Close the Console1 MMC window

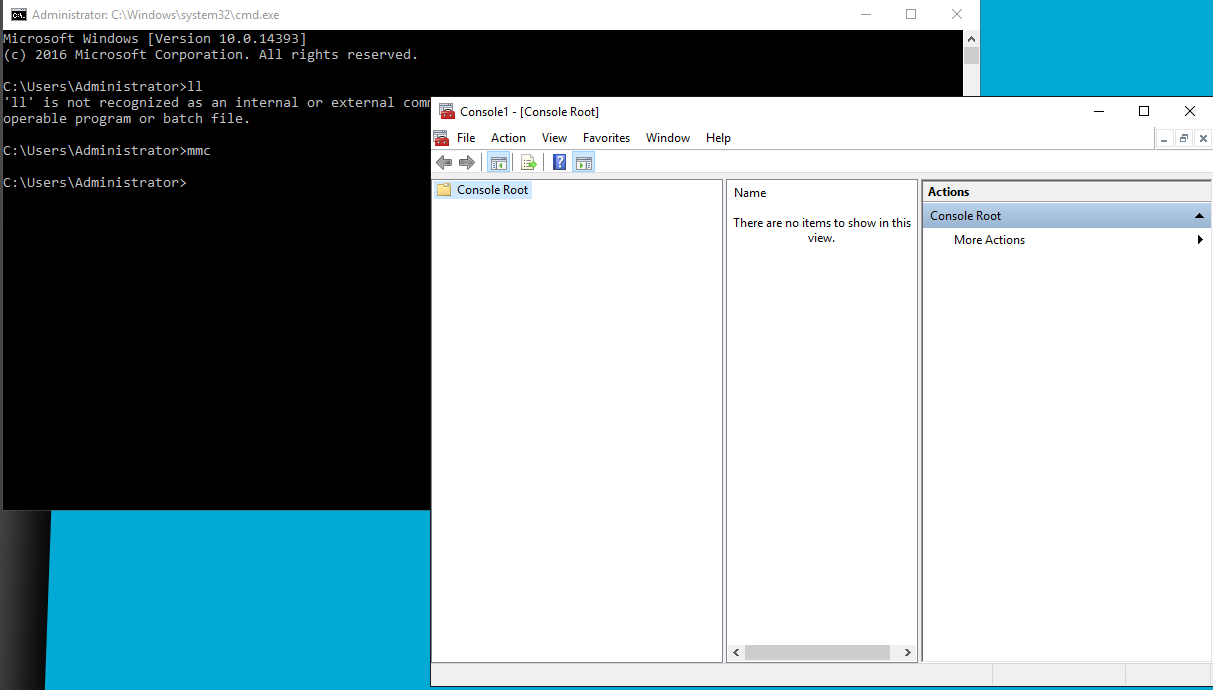pyautogui.click(x=1190, y=111)
